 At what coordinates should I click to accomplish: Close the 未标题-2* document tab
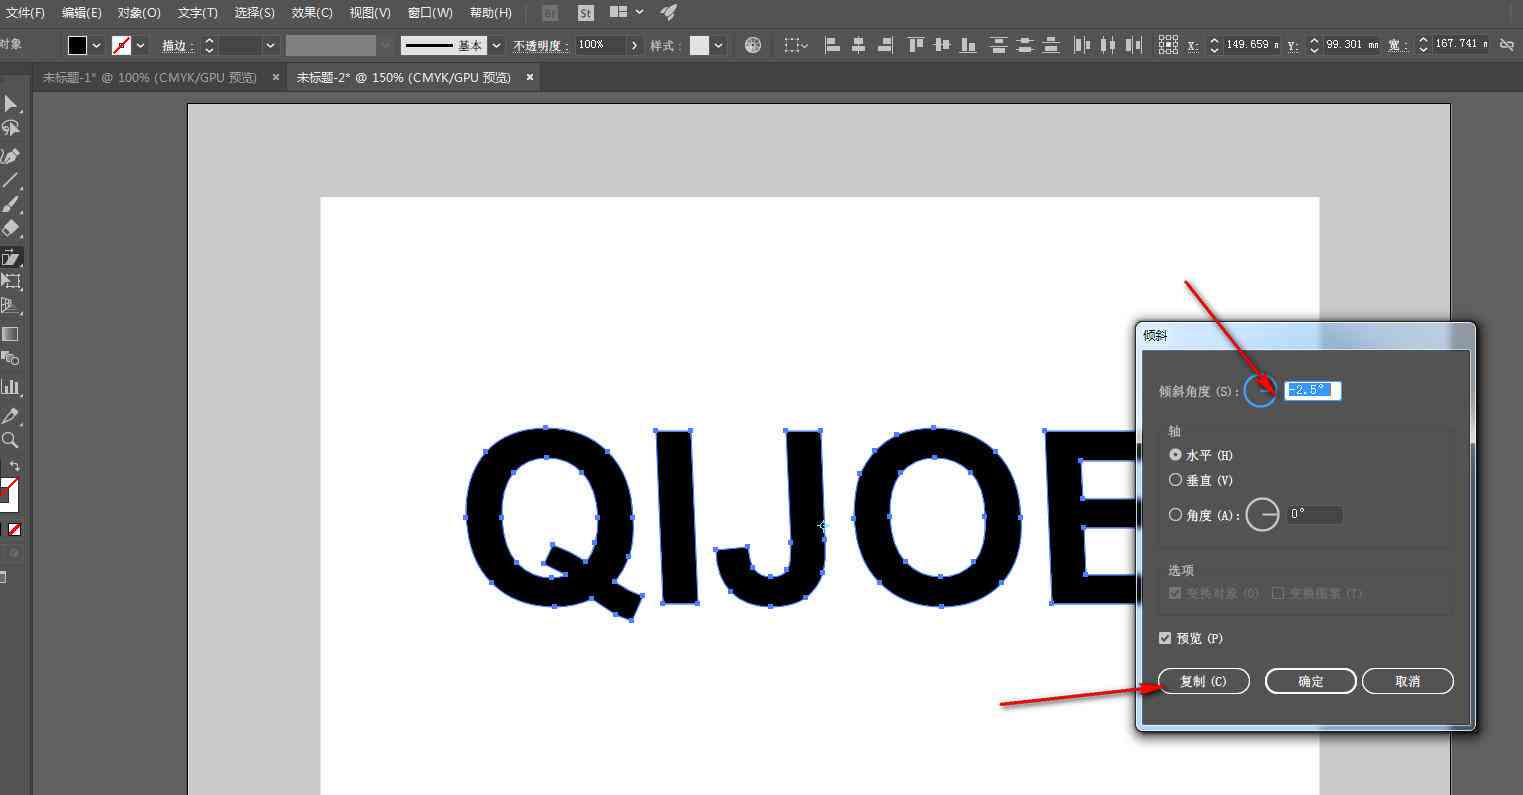(x=529, y=77)
